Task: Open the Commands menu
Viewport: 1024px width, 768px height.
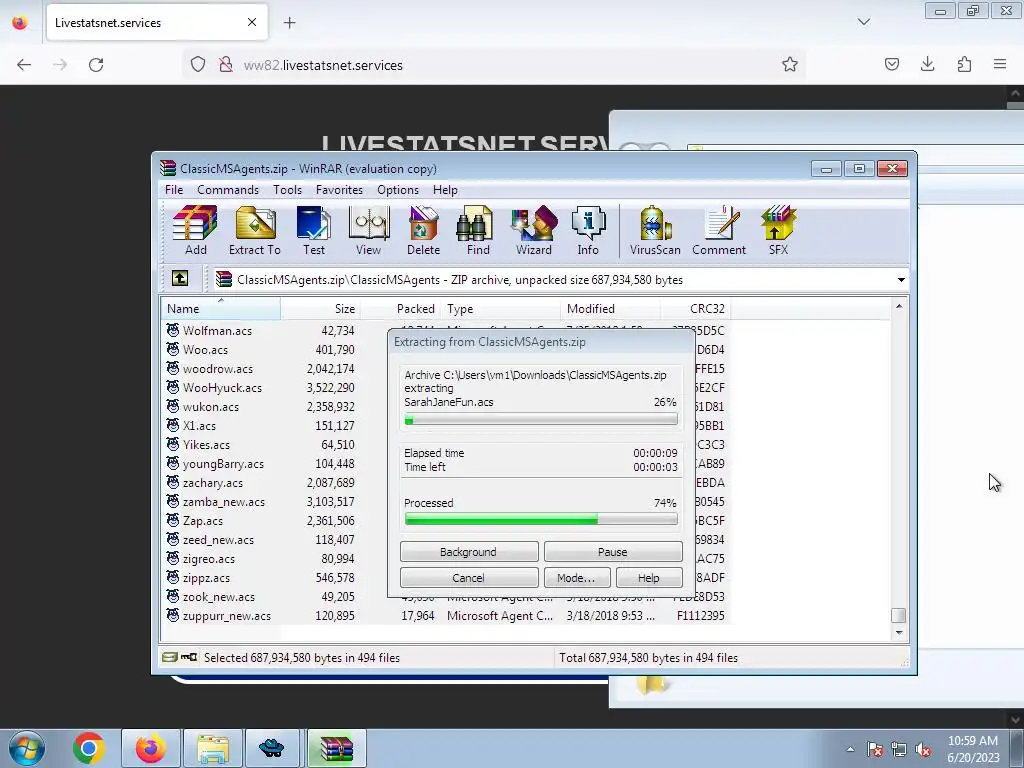Action: tap(228, 190)
